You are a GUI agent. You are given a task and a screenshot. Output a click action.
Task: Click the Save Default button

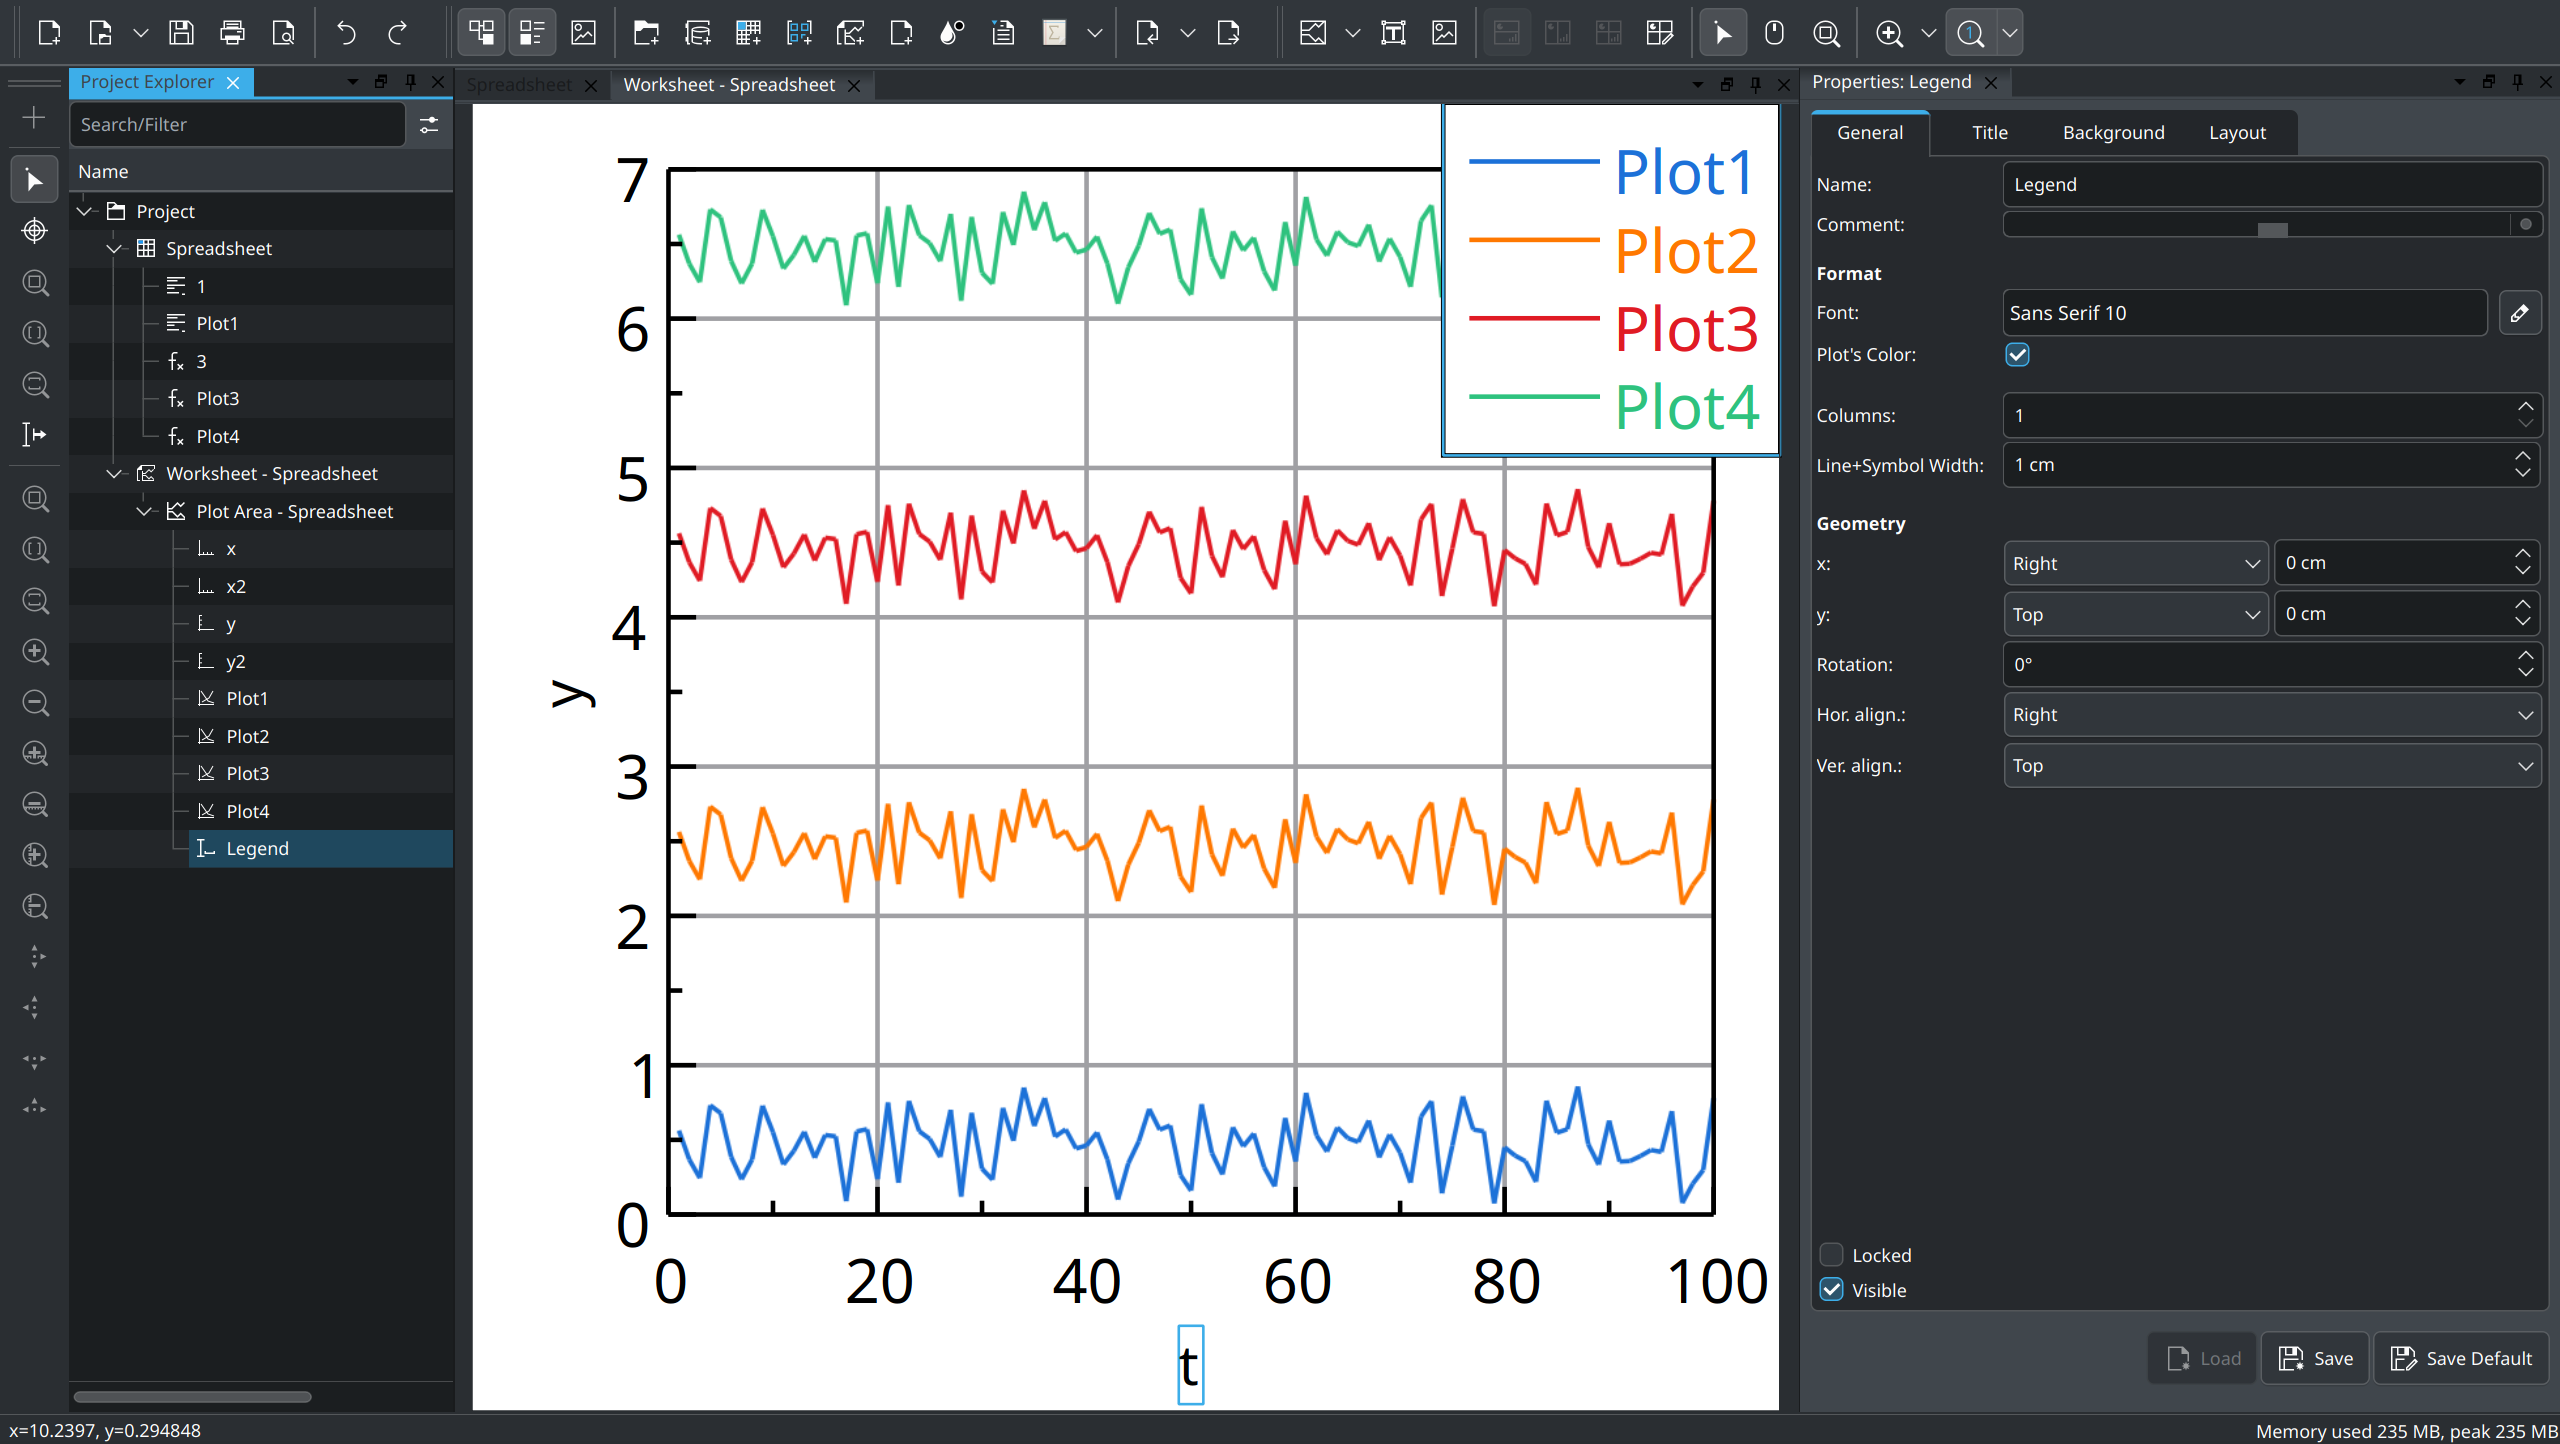point(2461,1358)
